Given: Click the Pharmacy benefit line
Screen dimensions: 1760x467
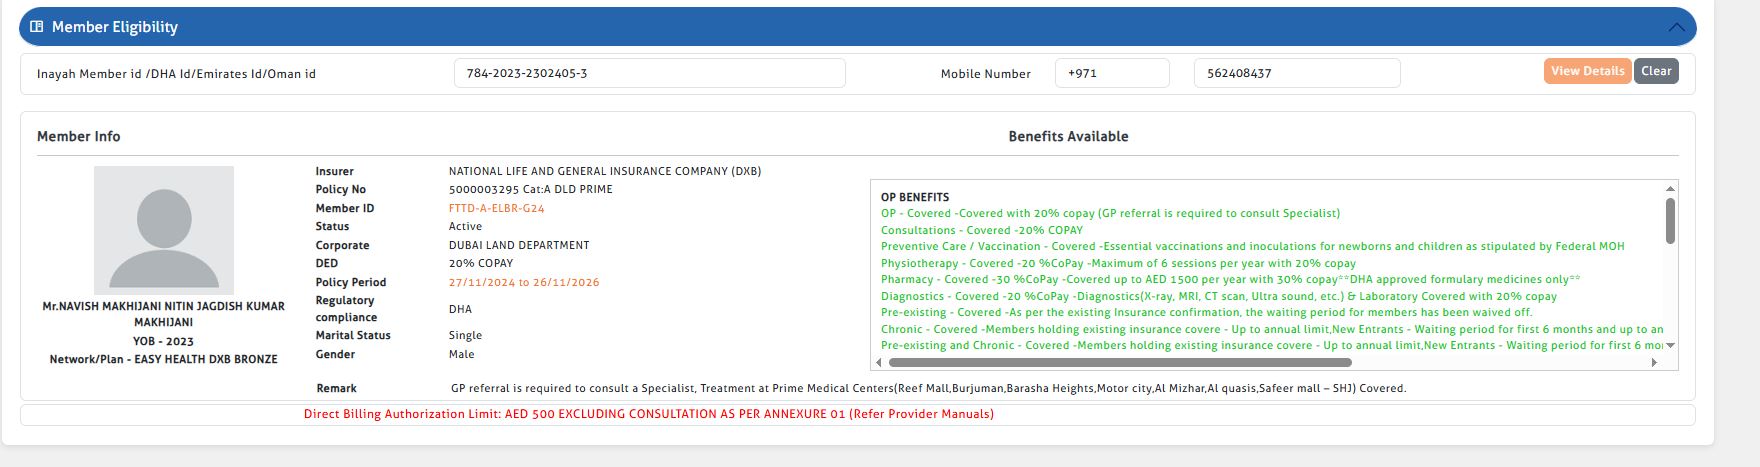Looking at the screenshot, I should pos(1231,279).
